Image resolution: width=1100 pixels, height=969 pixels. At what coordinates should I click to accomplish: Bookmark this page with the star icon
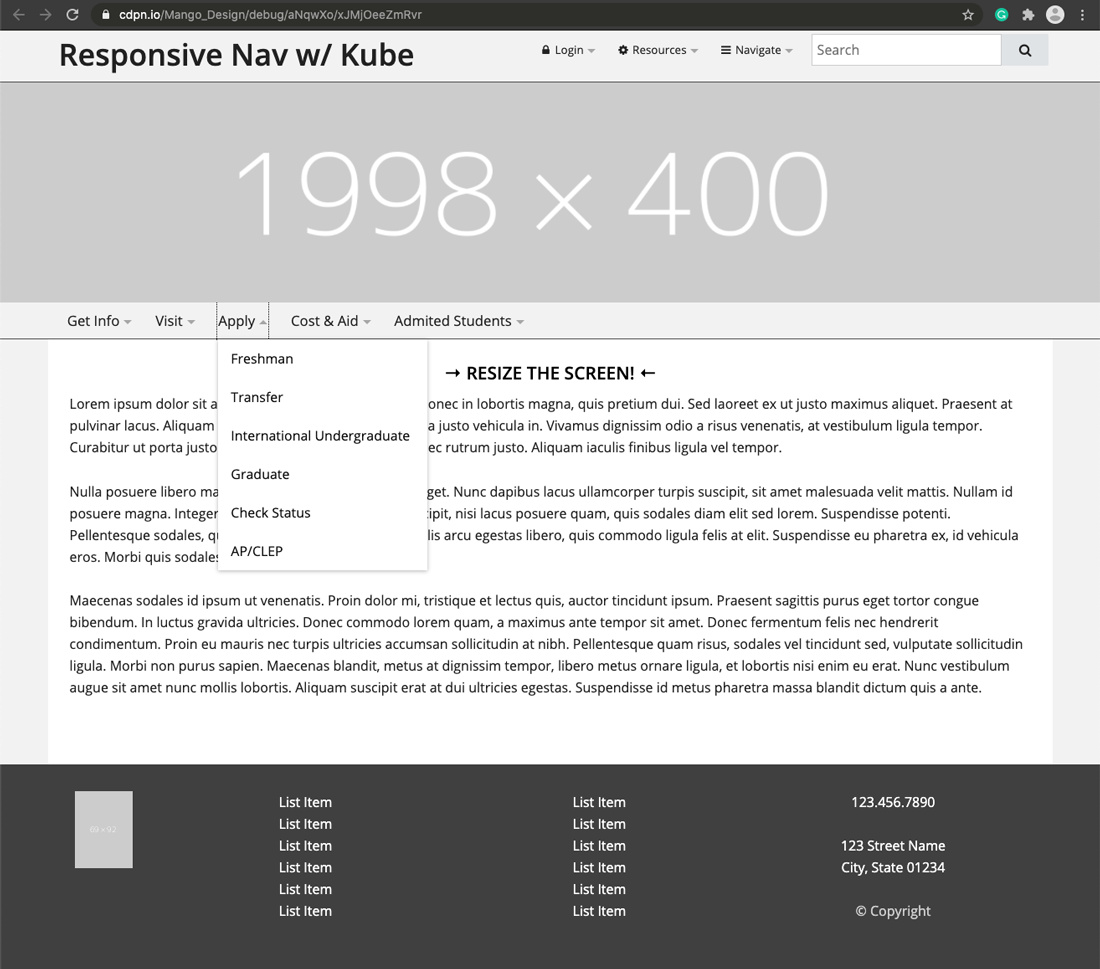(x=968, y=15)
